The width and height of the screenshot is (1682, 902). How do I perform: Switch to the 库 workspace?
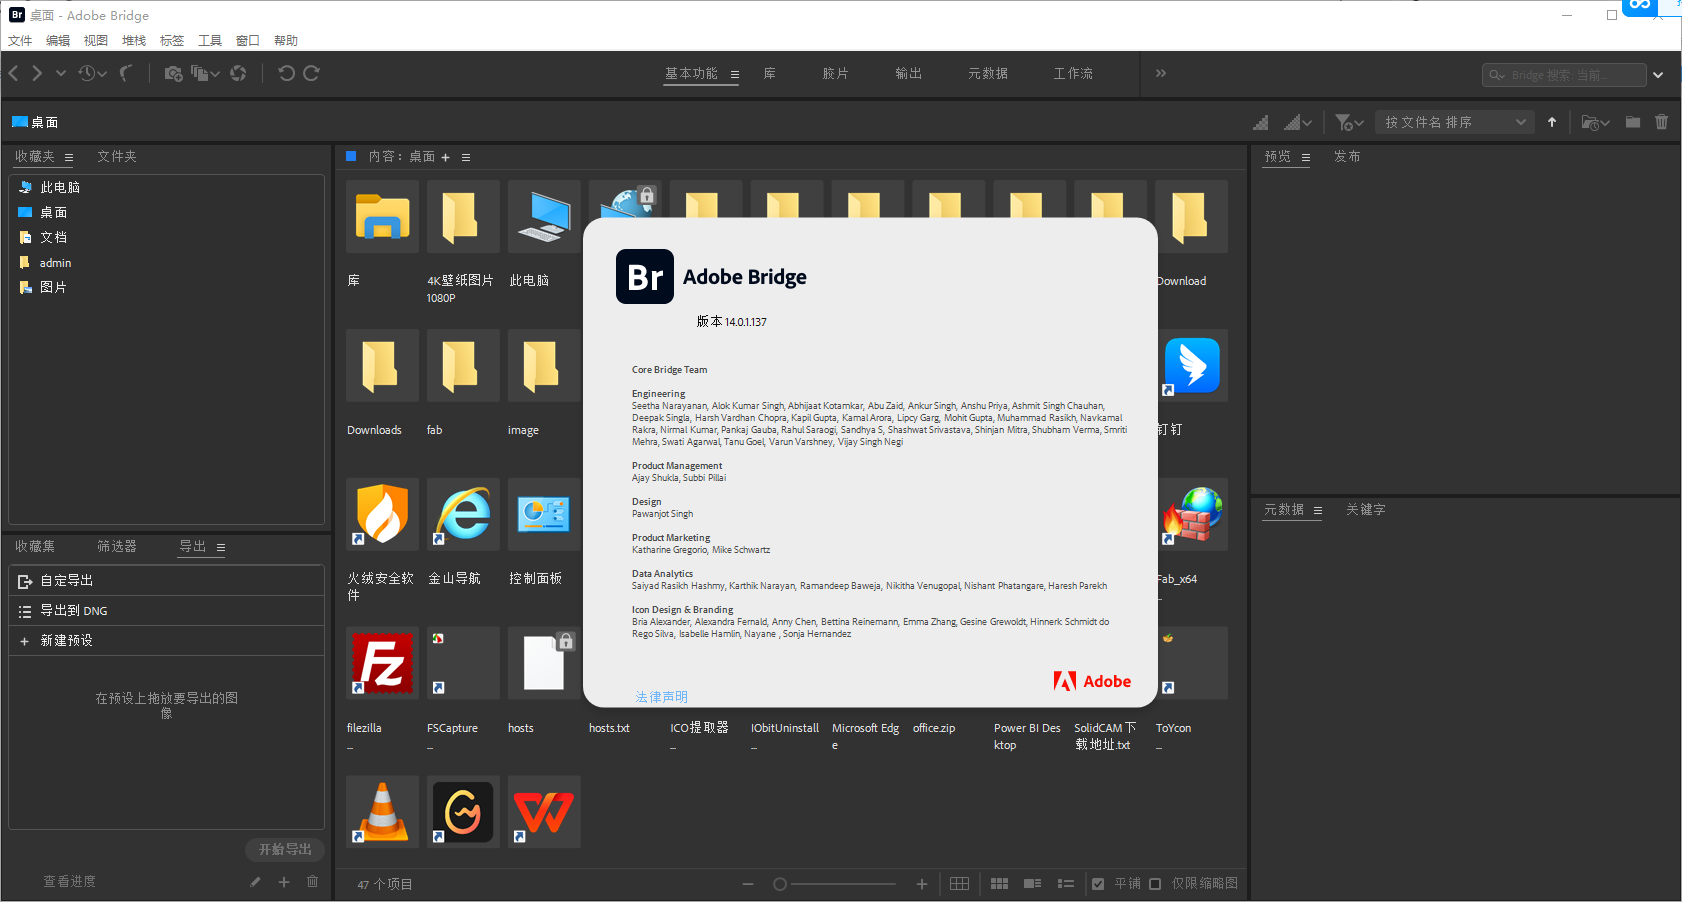[x=769, y=74]
